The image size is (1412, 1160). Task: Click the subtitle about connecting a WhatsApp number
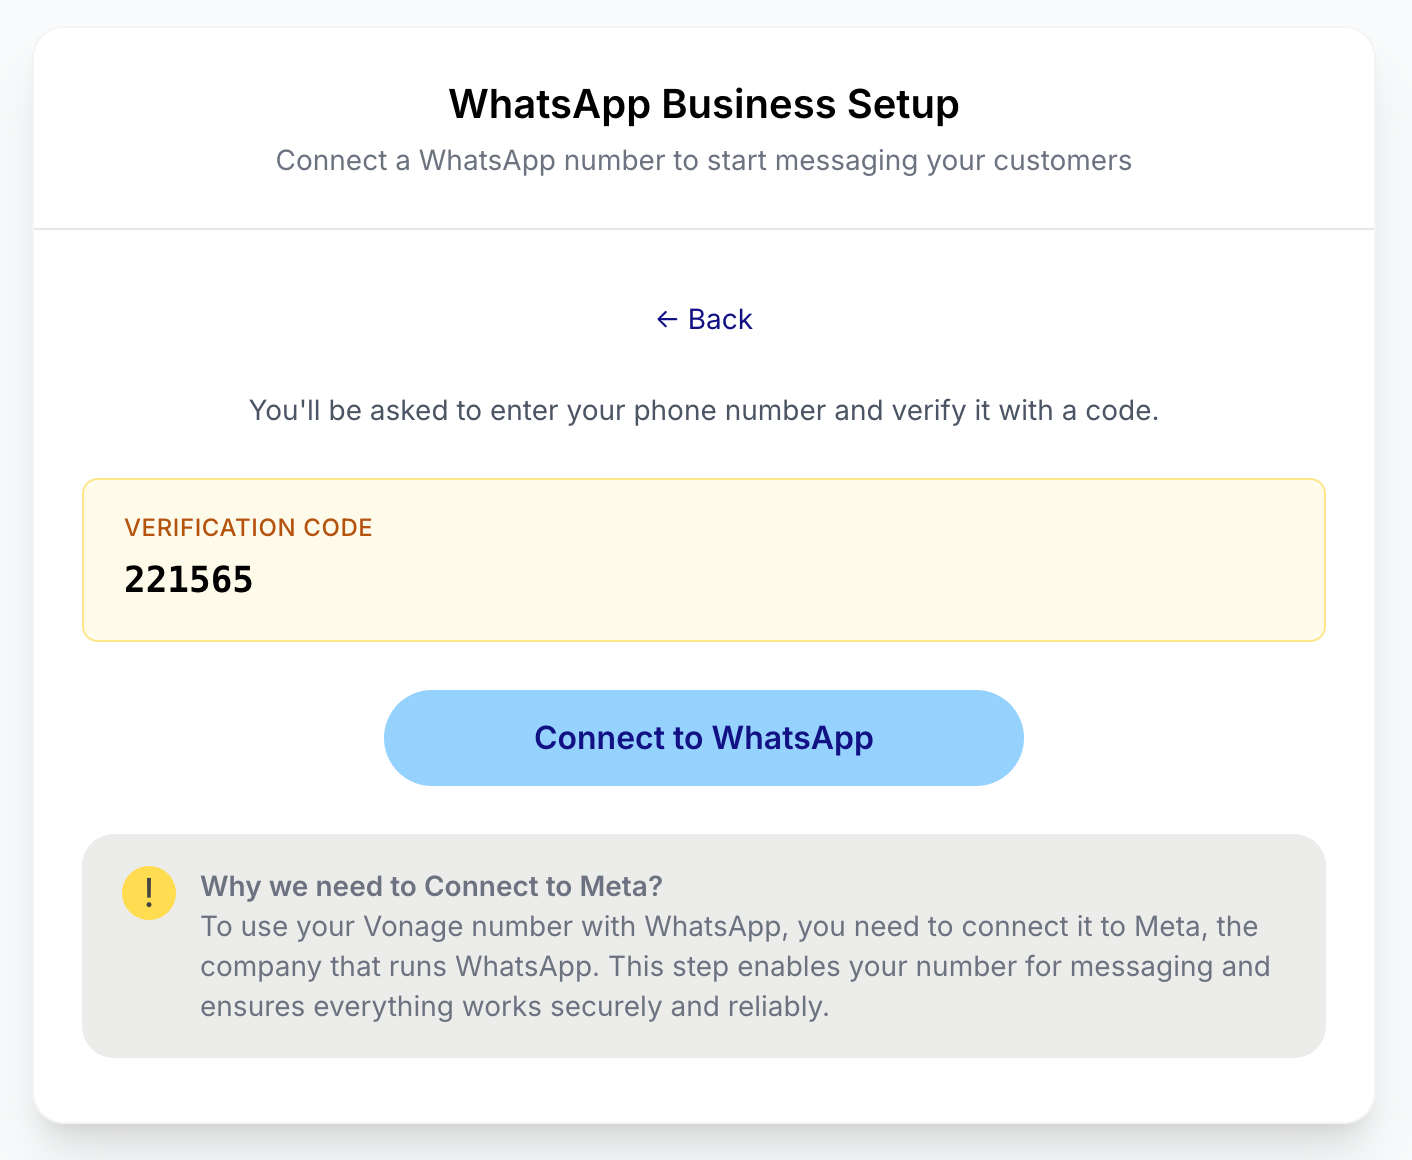pyautogui.click(x=704, y=161)
